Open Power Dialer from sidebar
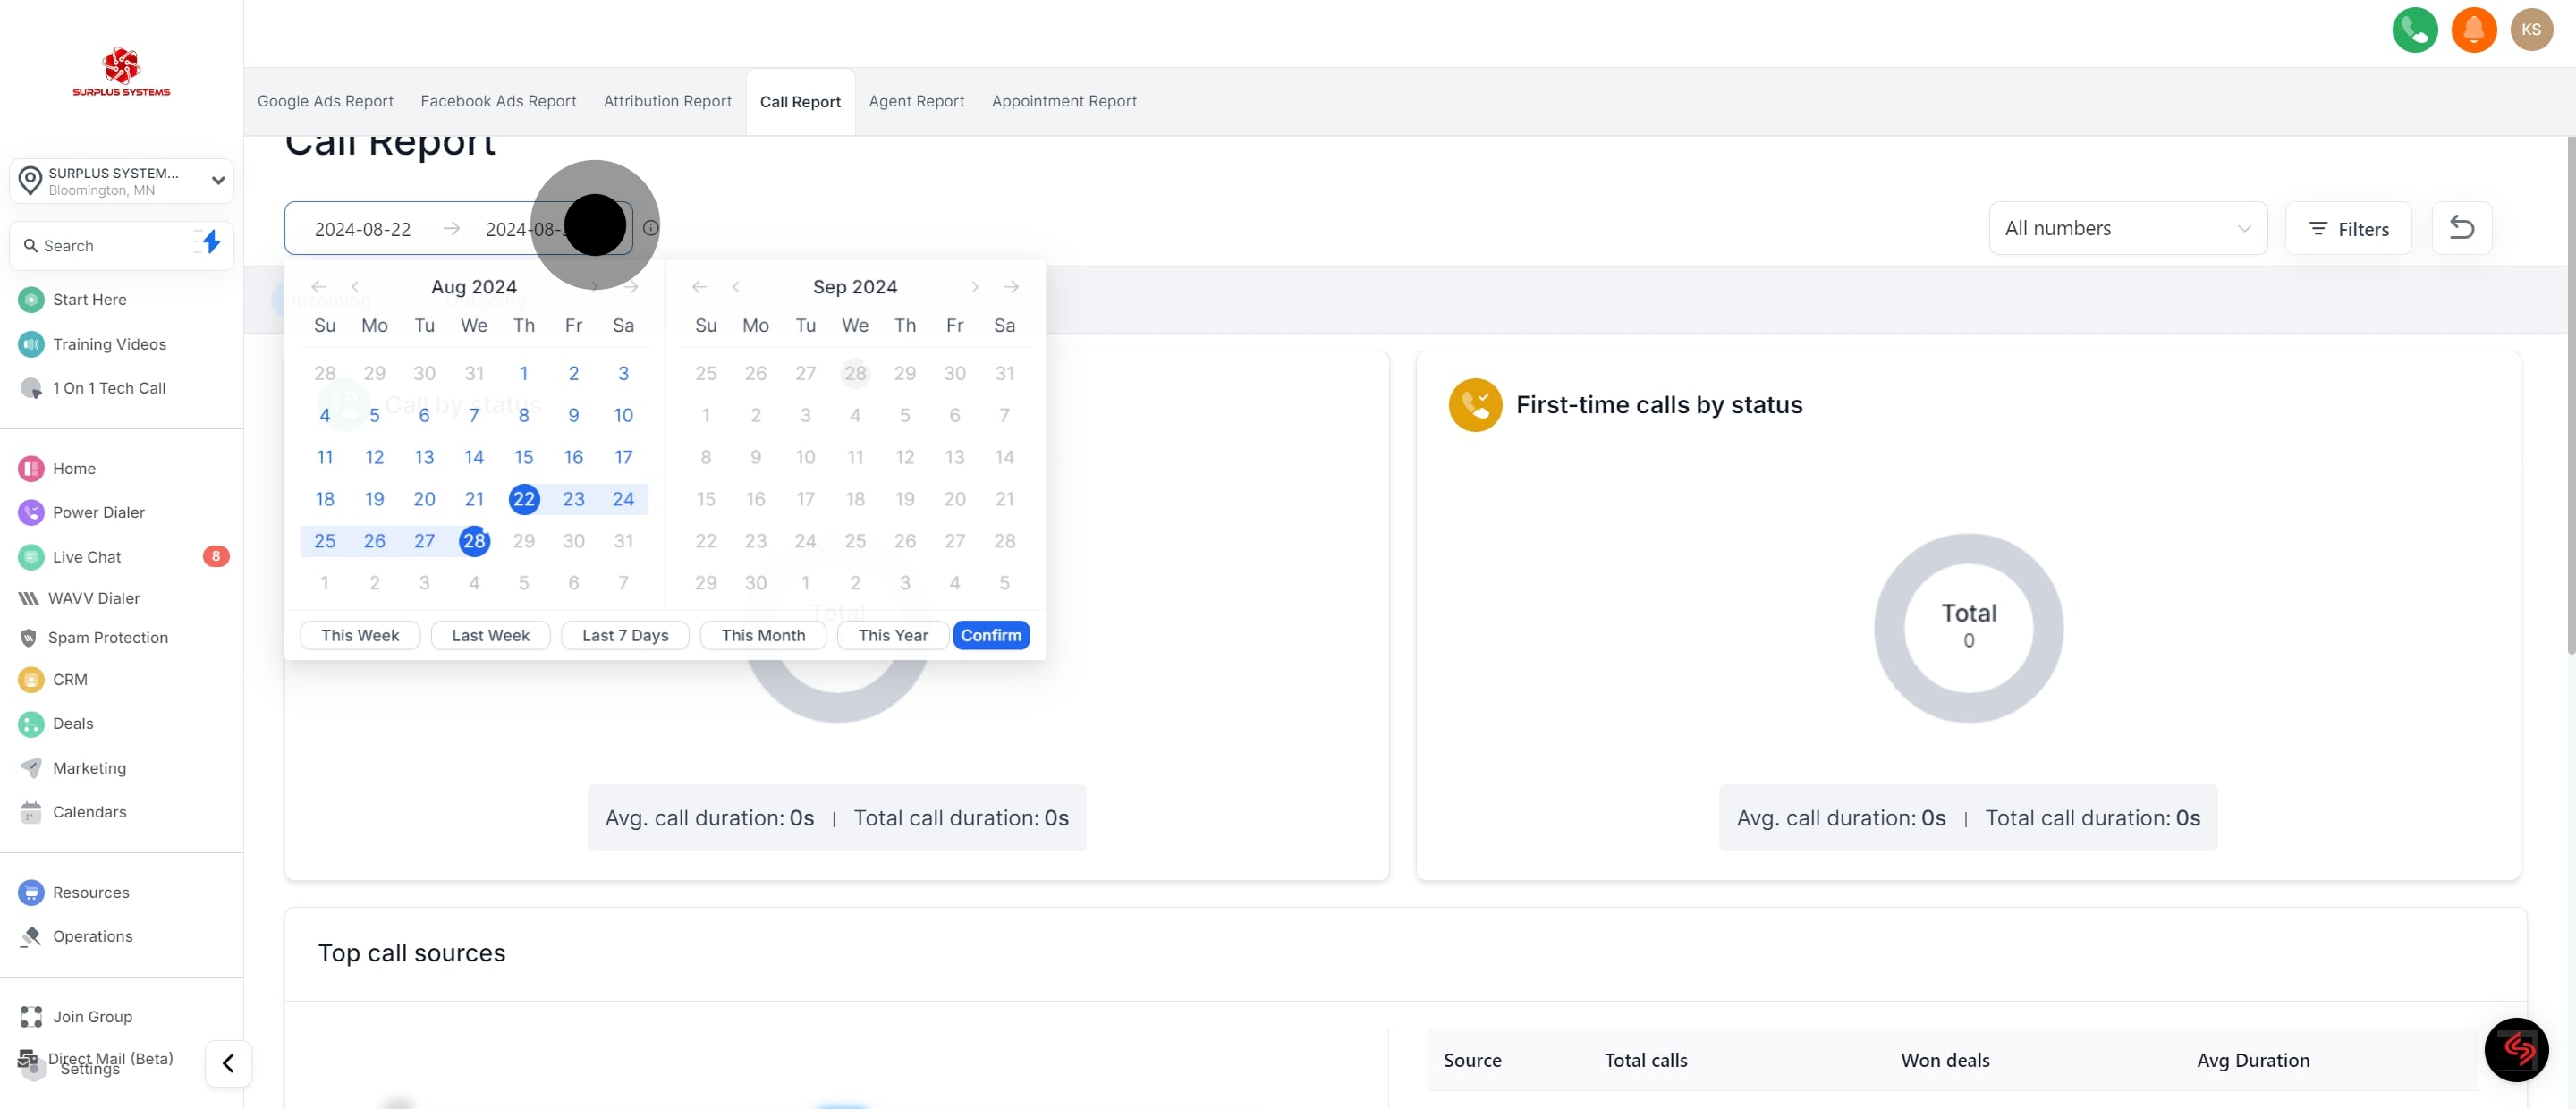The height and width of the screenshot is (1109, 2576). click(98, 512)
